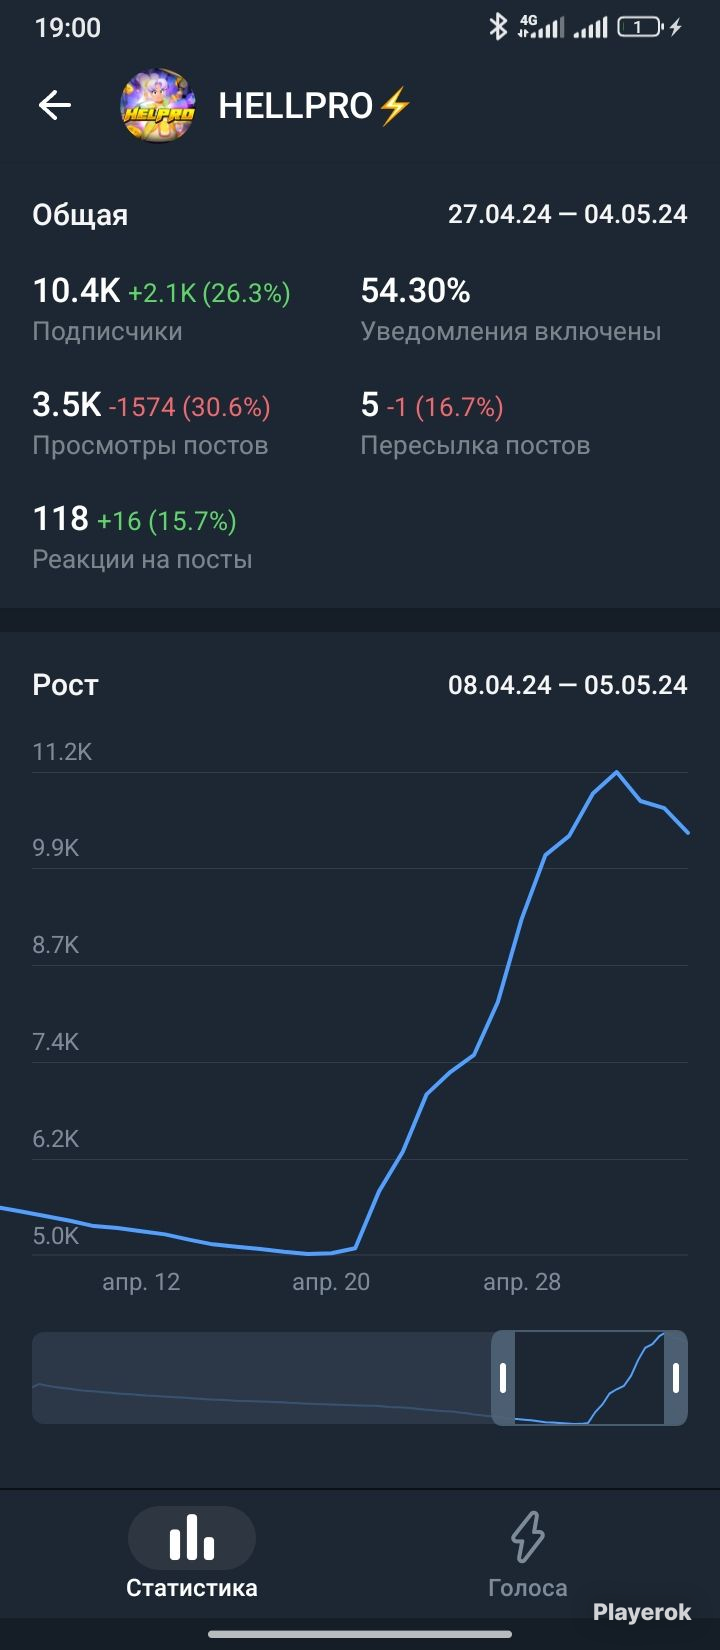
Task: Tap the second signal bars icon
Action: coord(591,27)
